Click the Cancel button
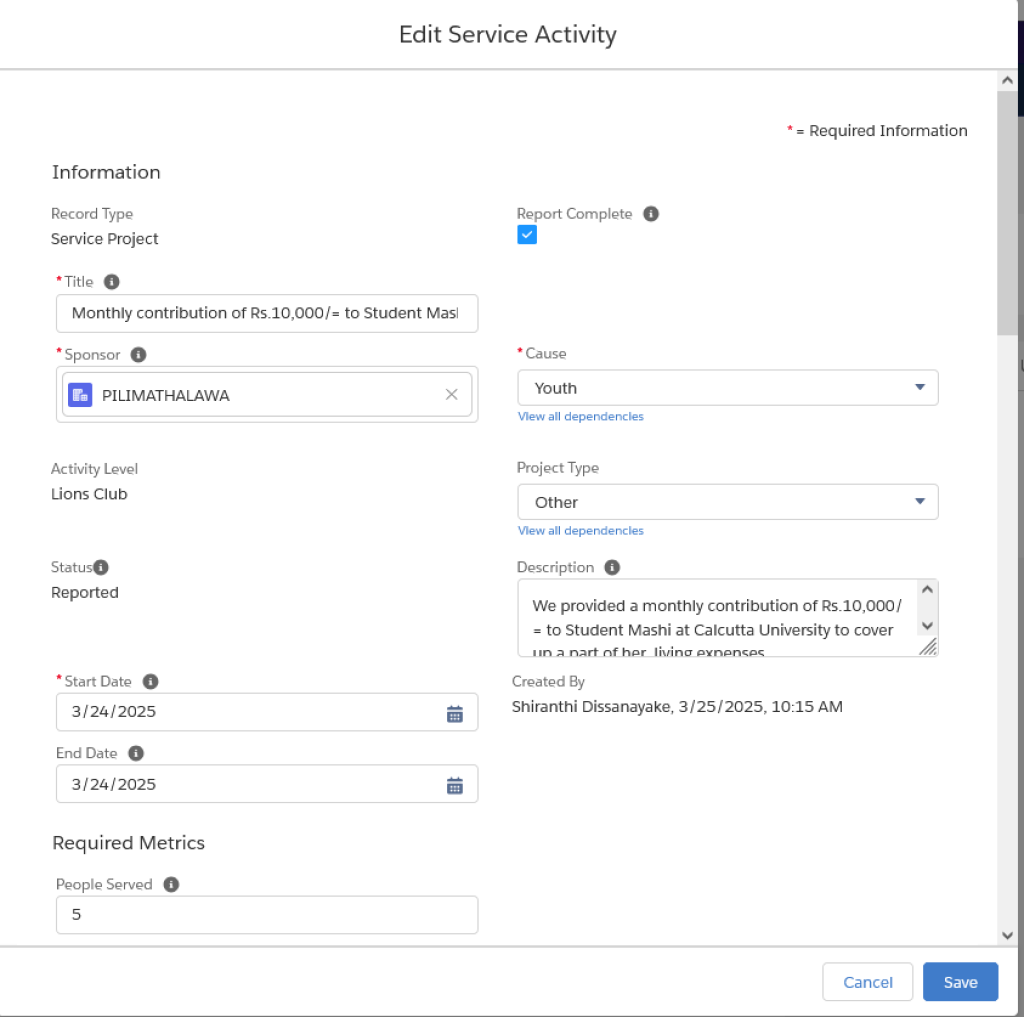Image resolution: width=1024 pixels, height=1017 pixels. point(867,982)
